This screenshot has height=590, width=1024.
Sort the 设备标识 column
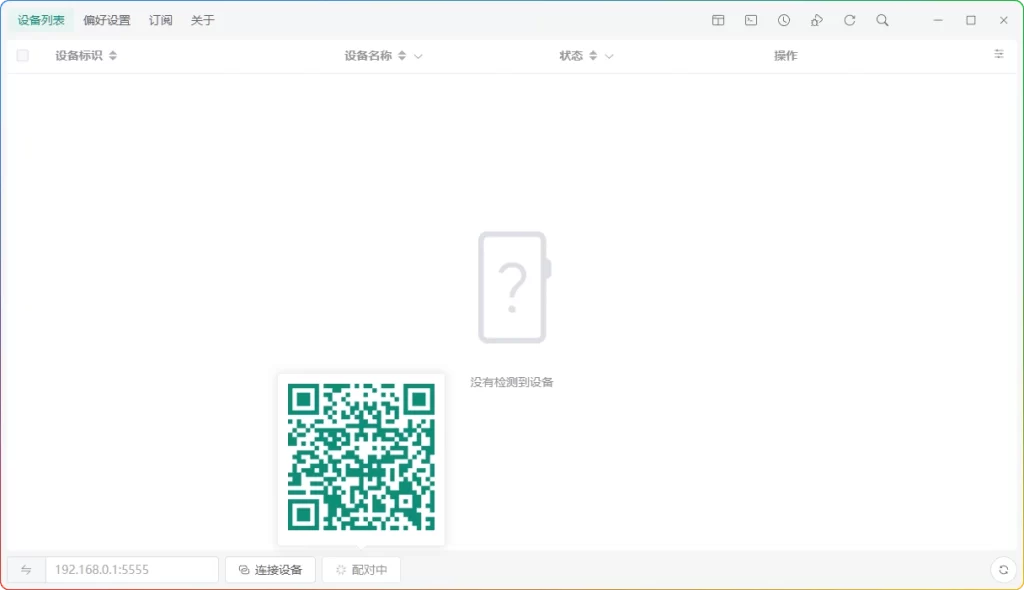112,56
